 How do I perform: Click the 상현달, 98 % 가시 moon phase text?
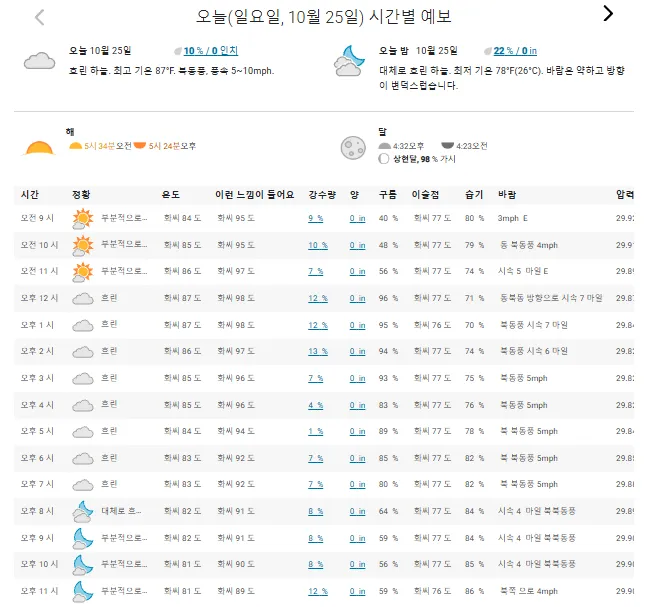tap(424, 159)
